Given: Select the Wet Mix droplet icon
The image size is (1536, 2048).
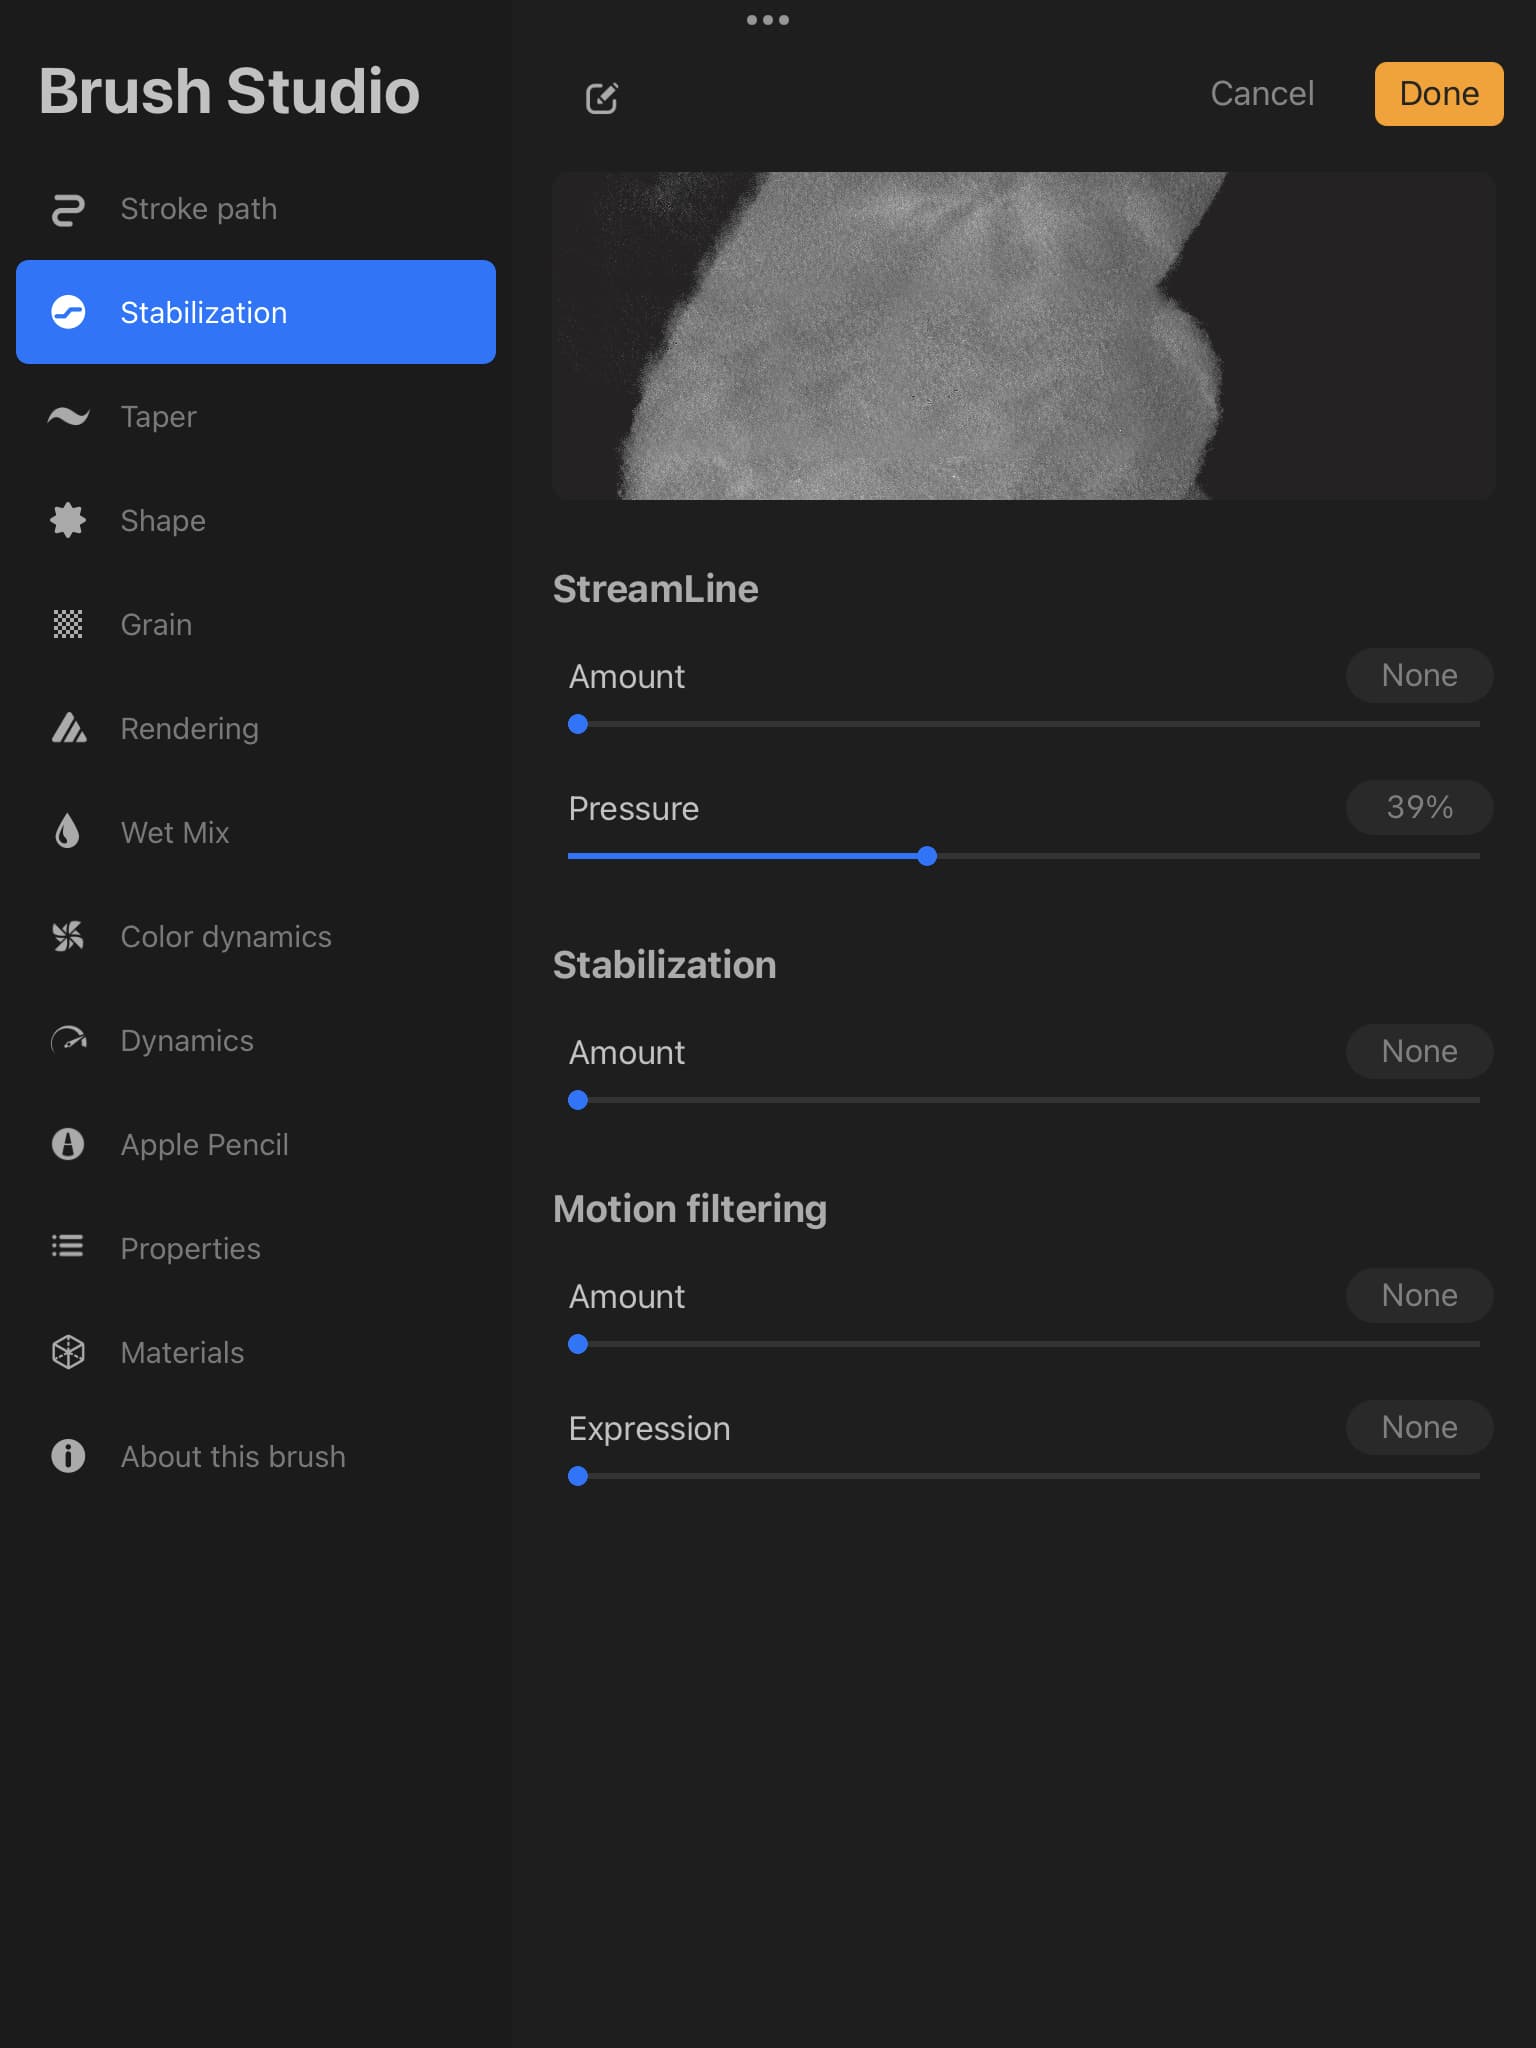Looking at the screenshot, I should pyautogui.click(x=68, y=832).
